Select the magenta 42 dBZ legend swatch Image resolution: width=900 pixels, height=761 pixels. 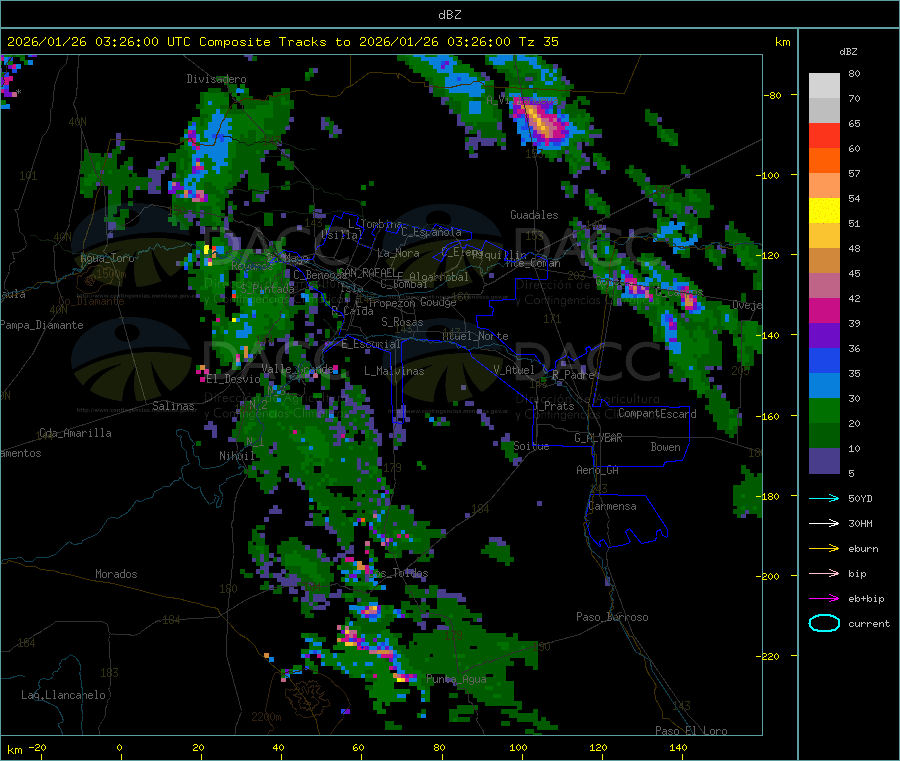[x=824, y=310]
